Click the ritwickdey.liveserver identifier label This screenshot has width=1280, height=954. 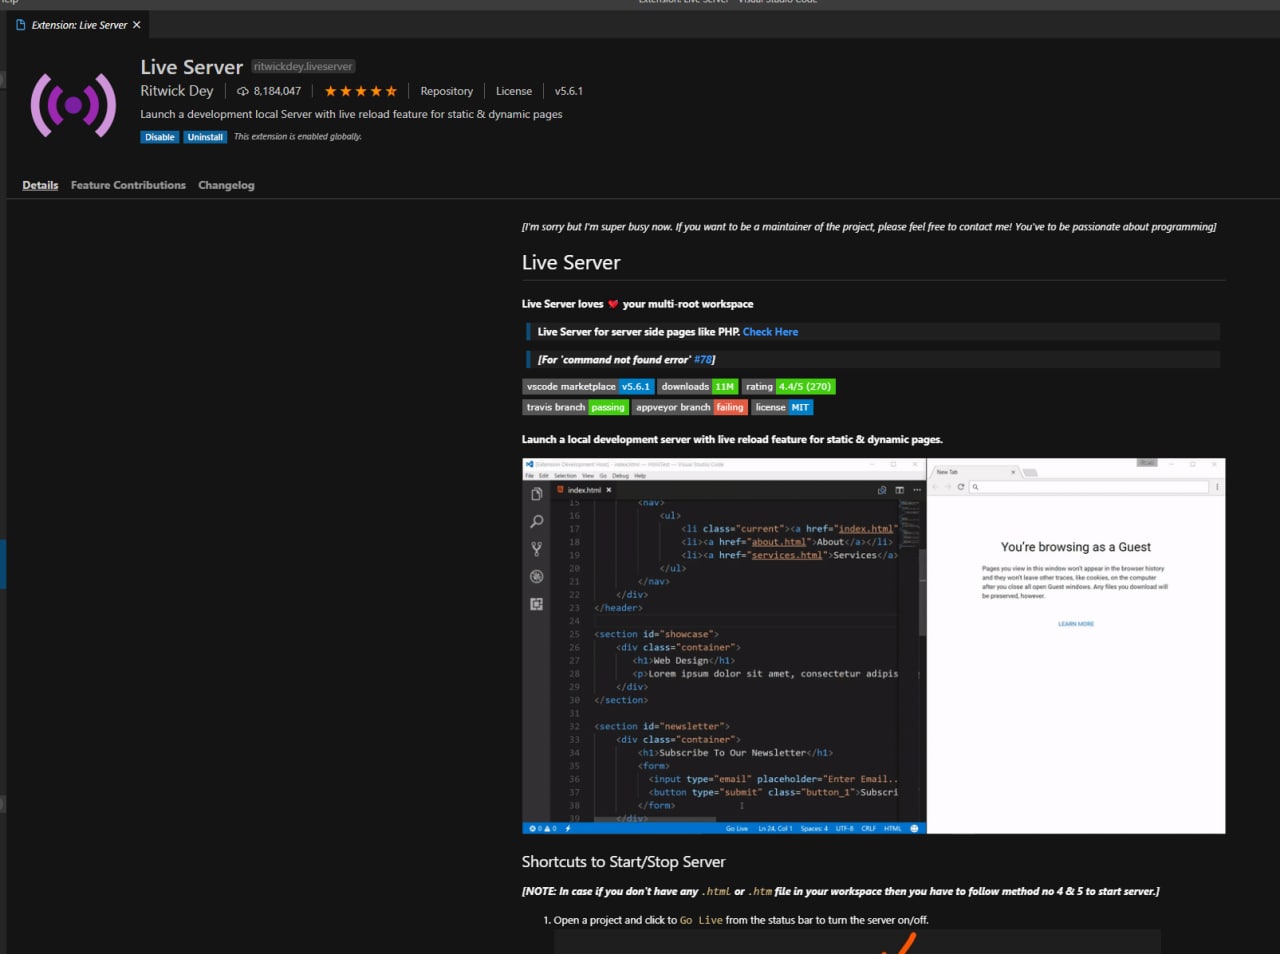pyautogui.click(x=303, y=67)
